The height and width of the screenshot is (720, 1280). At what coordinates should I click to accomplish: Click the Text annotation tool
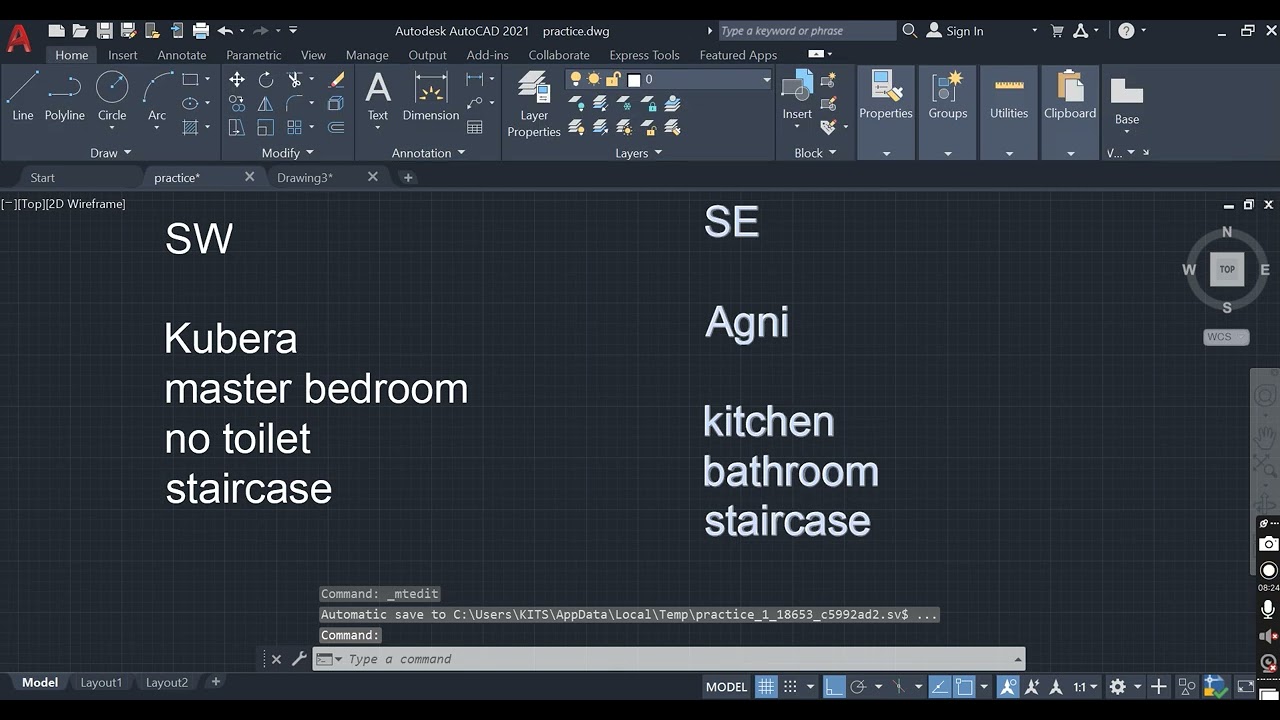(x=378, y=96)
